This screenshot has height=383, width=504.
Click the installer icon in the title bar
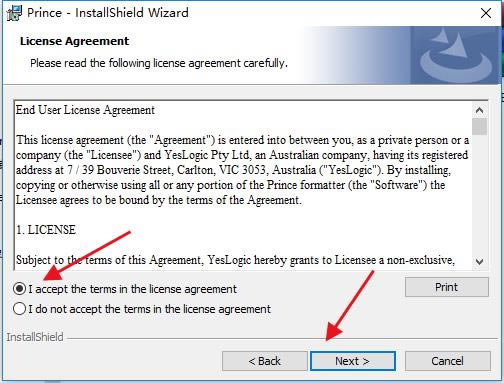coord(14,13)
